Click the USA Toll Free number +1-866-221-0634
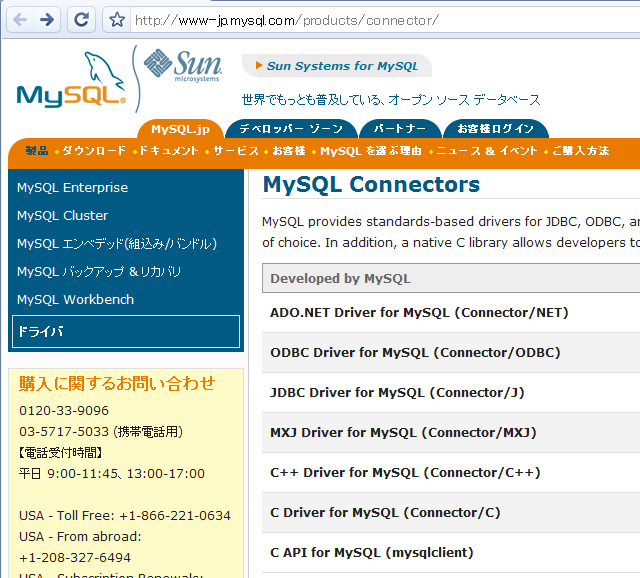The height and width of the screenshot is (578, 640). (x=175, y=516)
